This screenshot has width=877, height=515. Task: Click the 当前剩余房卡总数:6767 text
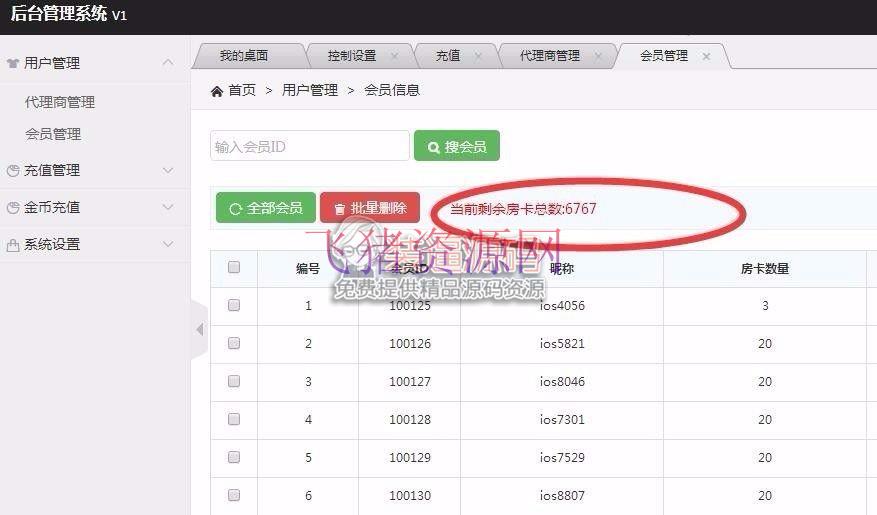[523, 209]
